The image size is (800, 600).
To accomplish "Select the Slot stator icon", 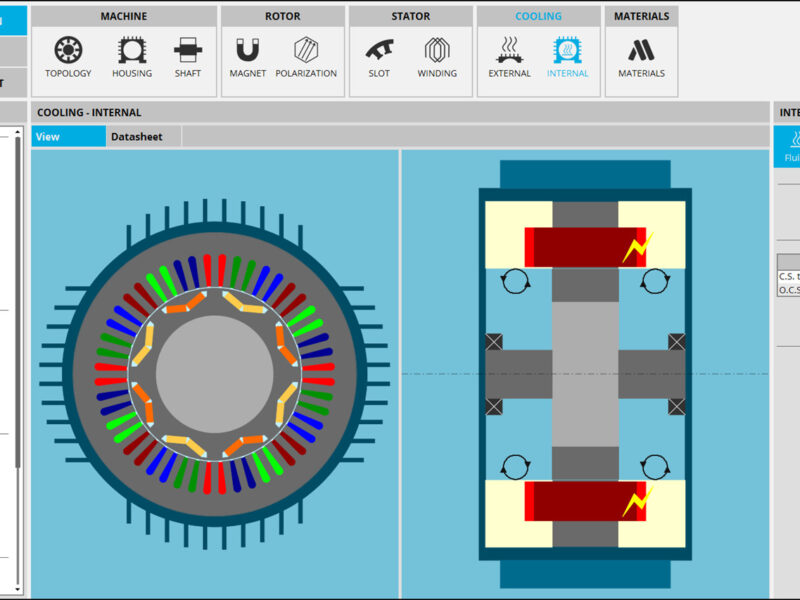I will pos(379,57).
